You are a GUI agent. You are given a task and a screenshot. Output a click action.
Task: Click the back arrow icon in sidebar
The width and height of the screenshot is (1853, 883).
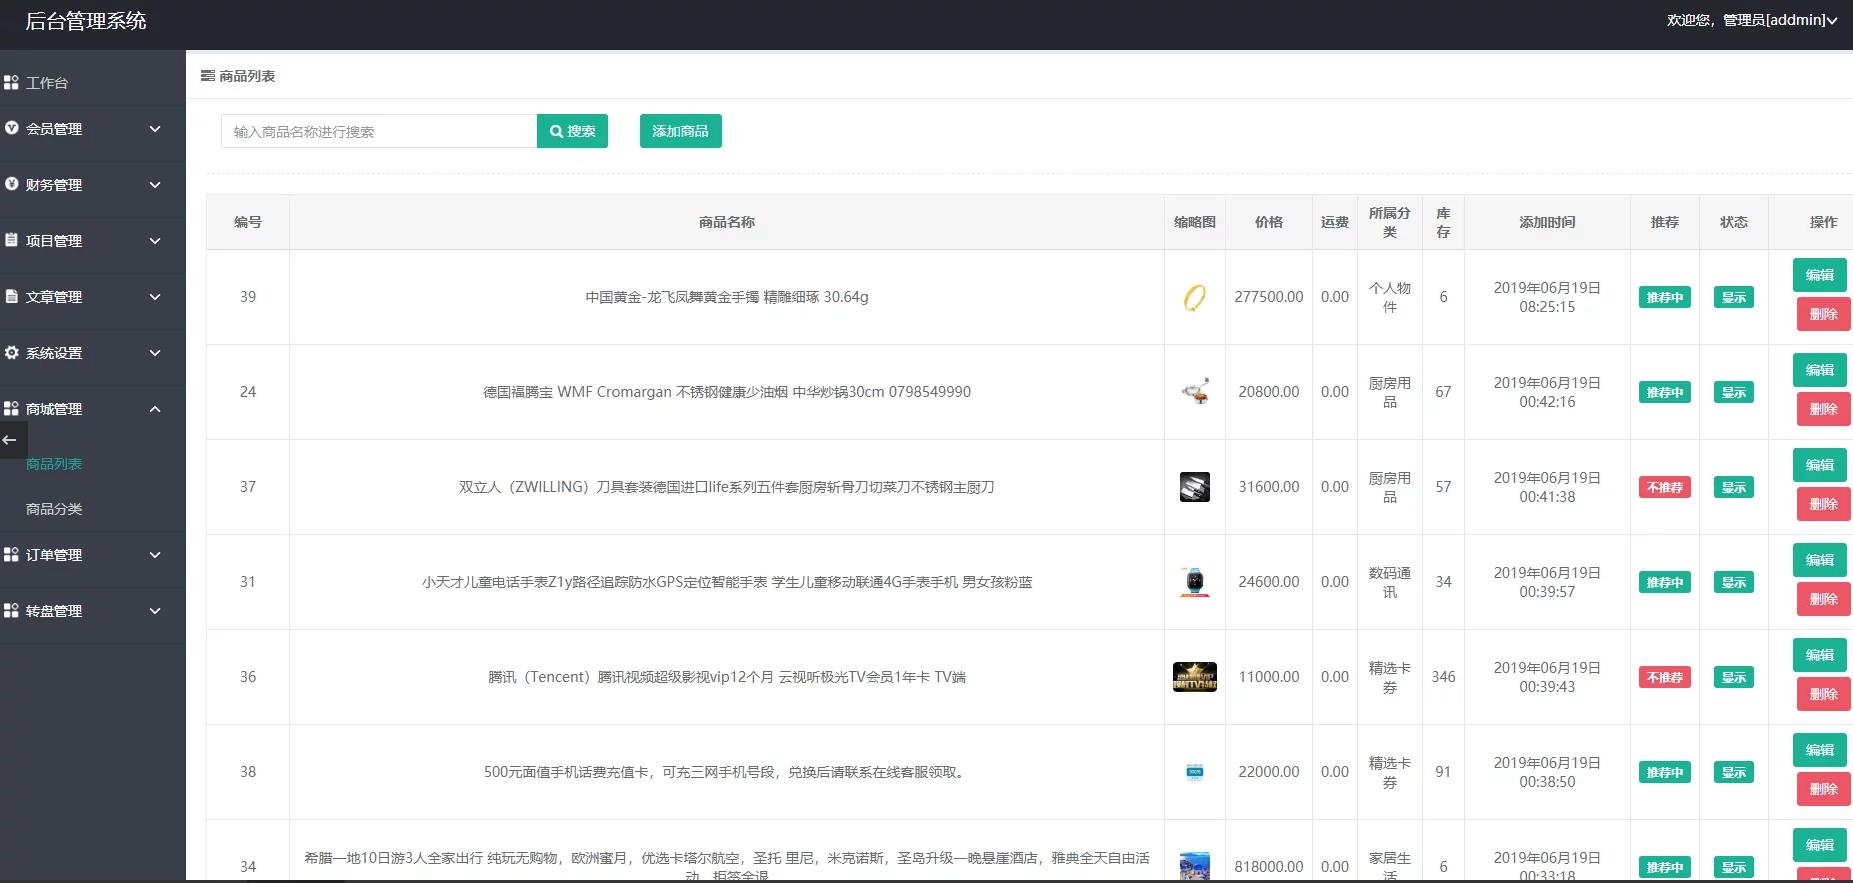point(10,440)
